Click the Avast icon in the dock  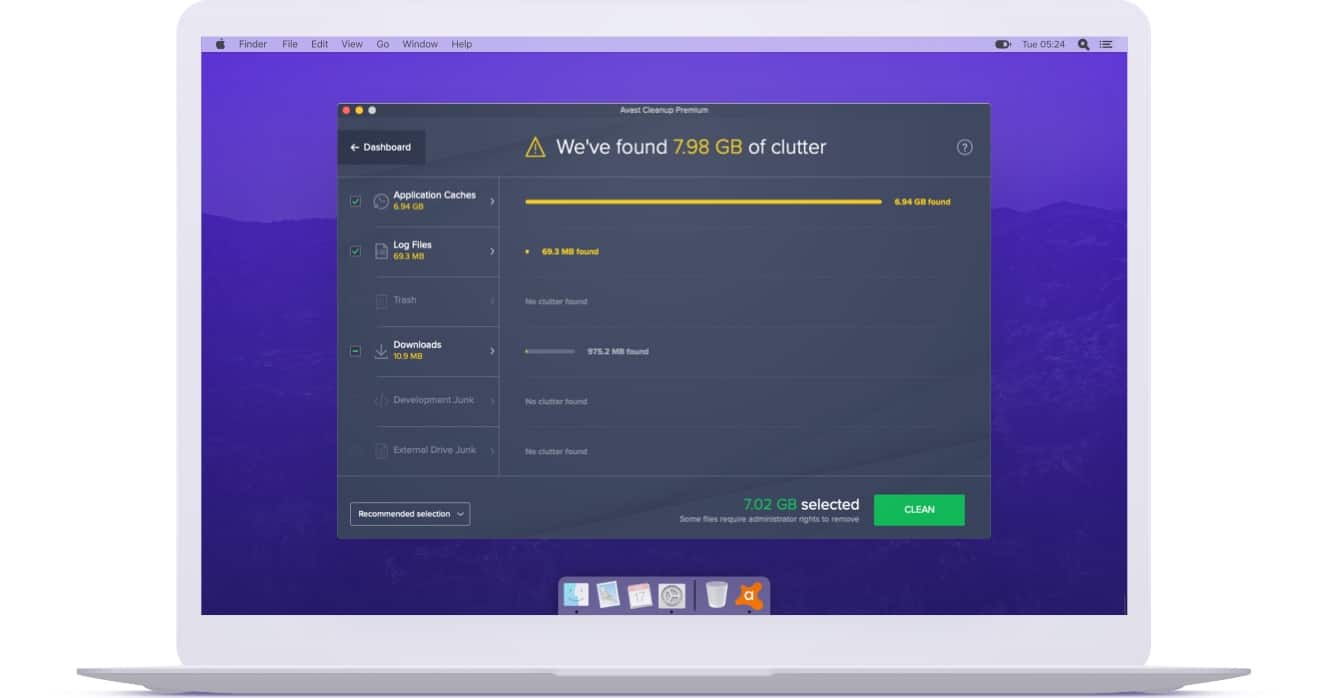pos(749,595)
